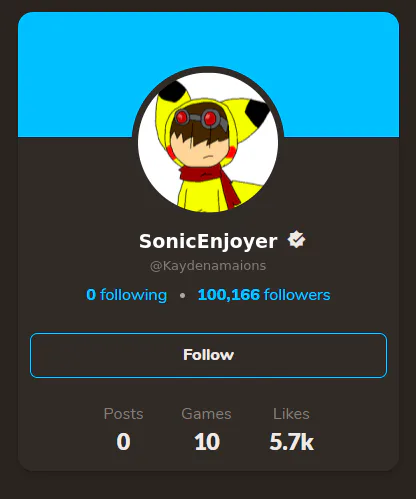Click the dot separator between counts
This screenshot has height=499, width=416.
pyautogui.click(x=182, y=295)
